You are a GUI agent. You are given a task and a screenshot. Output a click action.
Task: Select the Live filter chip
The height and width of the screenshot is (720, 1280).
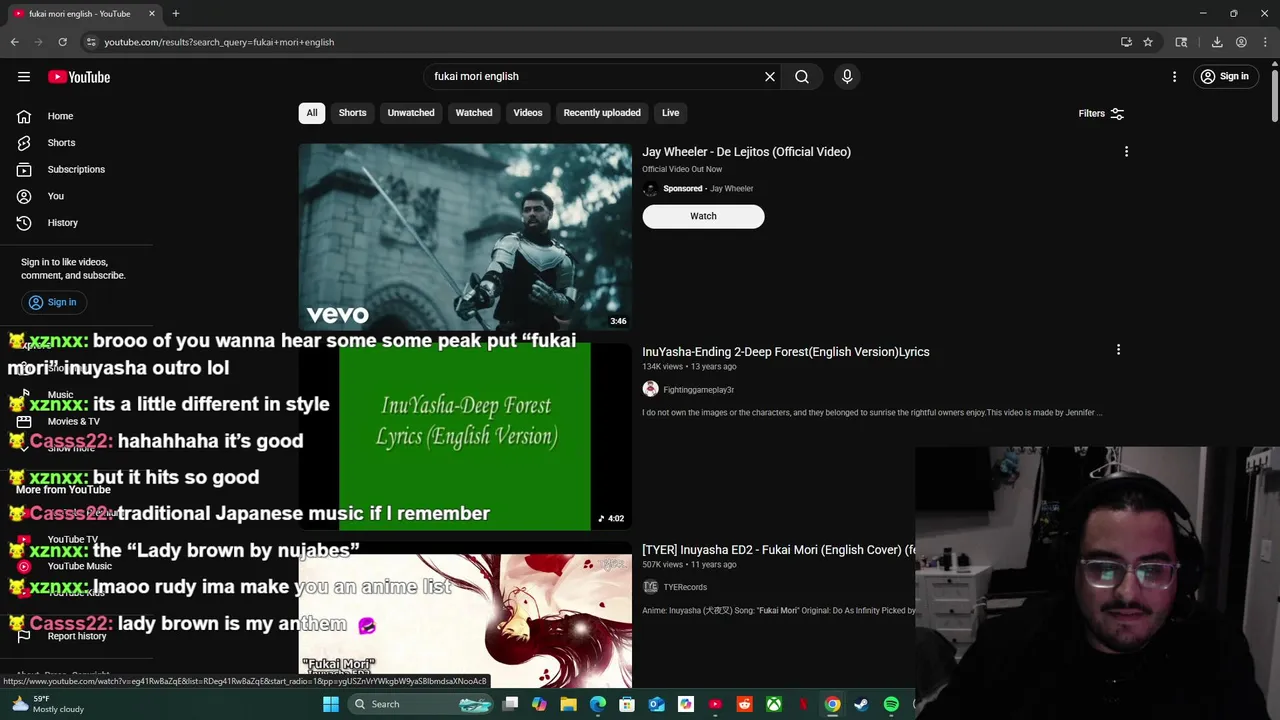pyautogui.click(x=670, y=113)
